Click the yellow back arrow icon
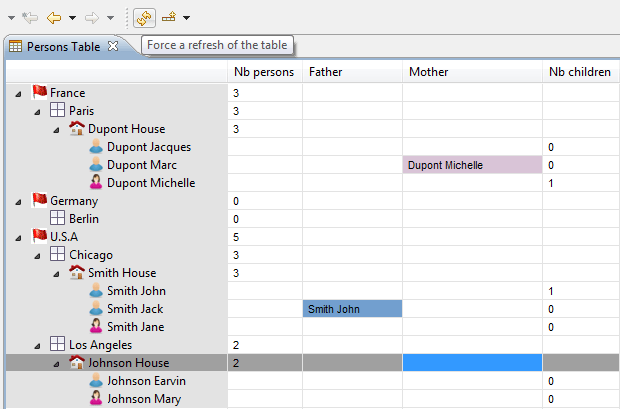The height and width of the screenshot is (409, 620). (x=54, y=18)
